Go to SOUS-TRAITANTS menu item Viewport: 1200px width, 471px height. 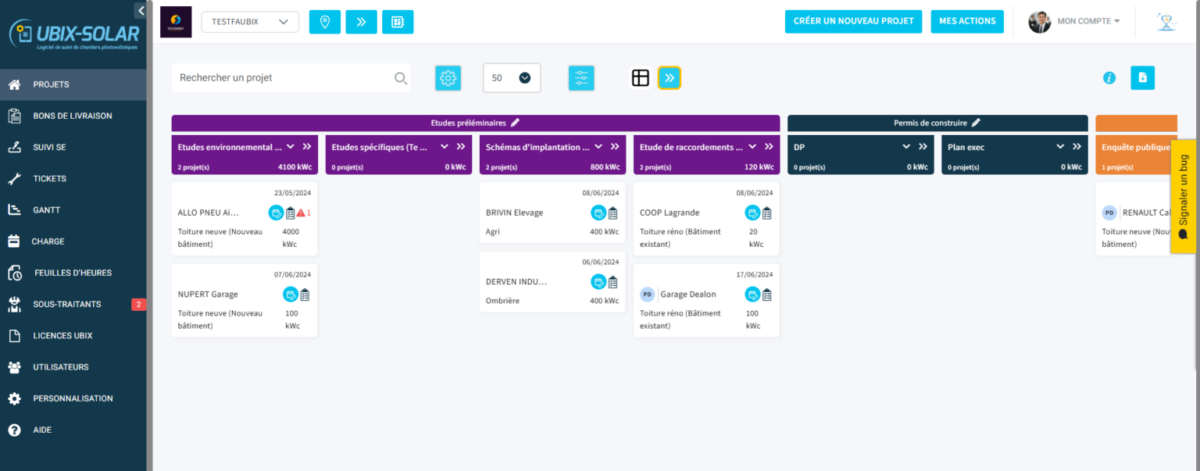coord(67,304)
